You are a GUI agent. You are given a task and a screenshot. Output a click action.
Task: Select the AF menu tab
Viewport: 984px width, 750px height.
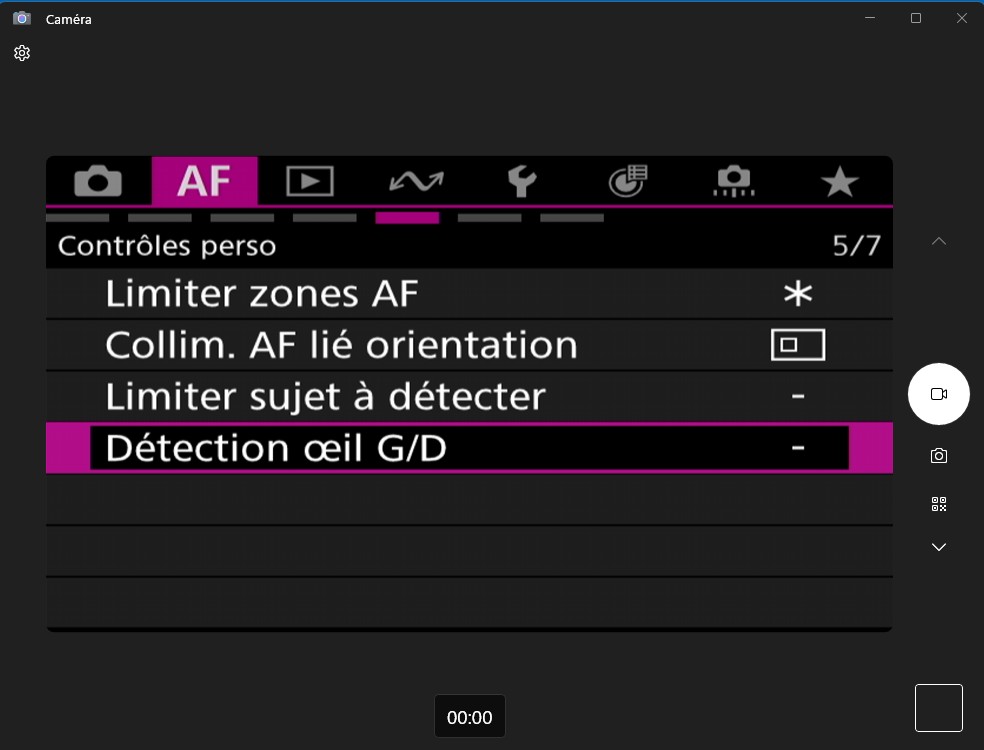pos(204,181)
